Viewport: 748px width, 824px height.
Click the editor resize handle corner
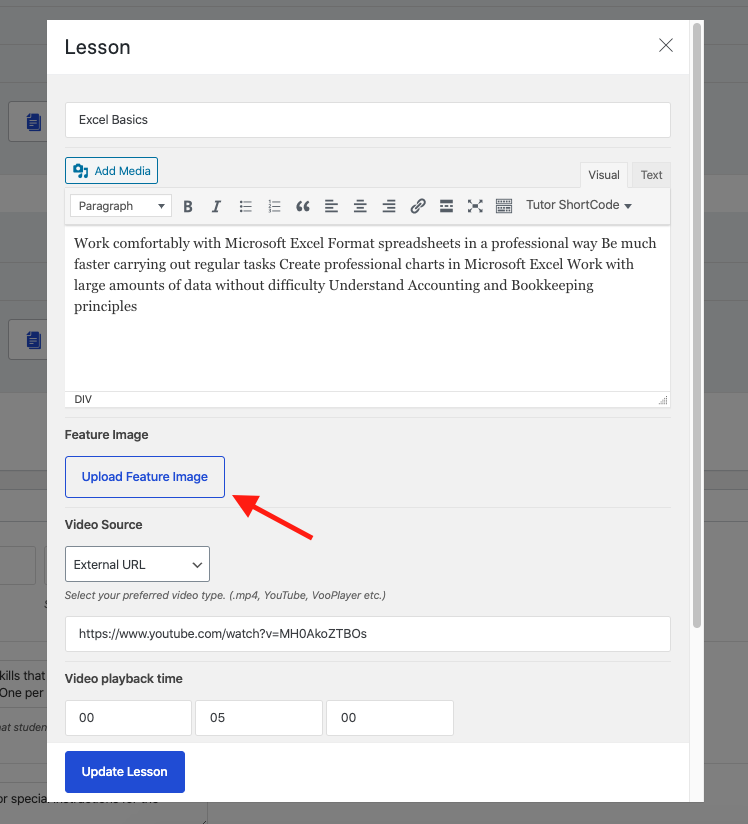pyautogui.click(x=663, y=400)
